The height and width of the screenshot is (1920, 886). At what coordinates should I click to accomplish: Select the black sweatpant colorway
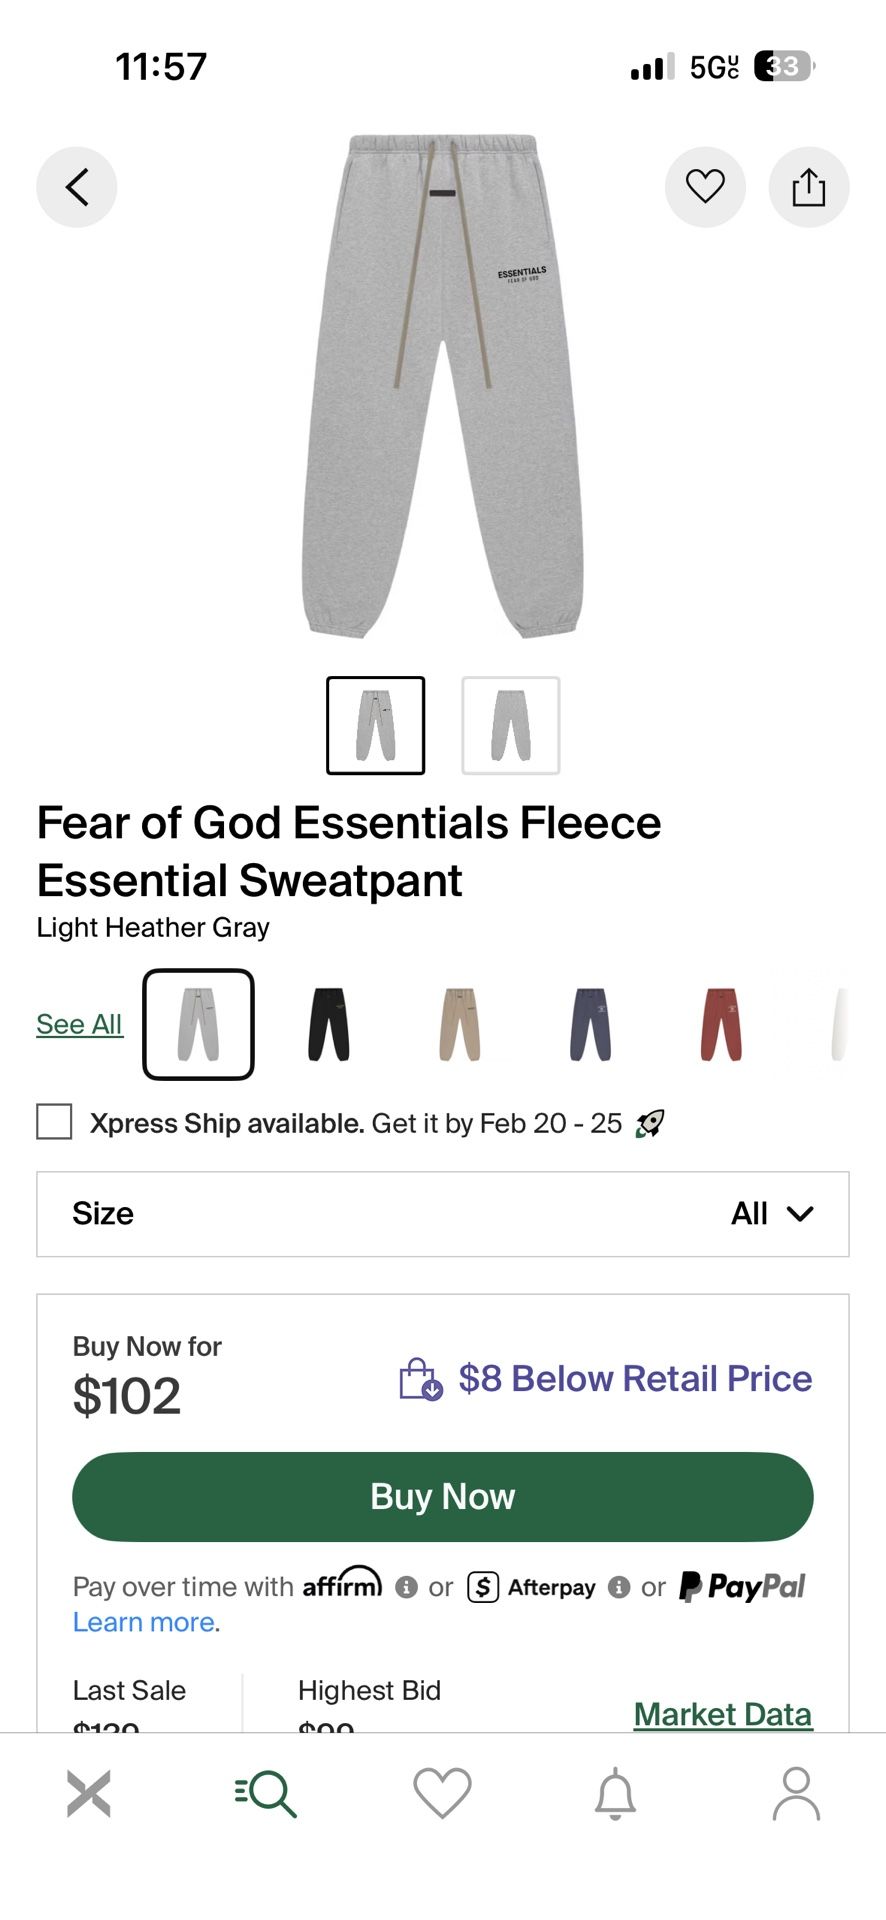coord(329,1024)
